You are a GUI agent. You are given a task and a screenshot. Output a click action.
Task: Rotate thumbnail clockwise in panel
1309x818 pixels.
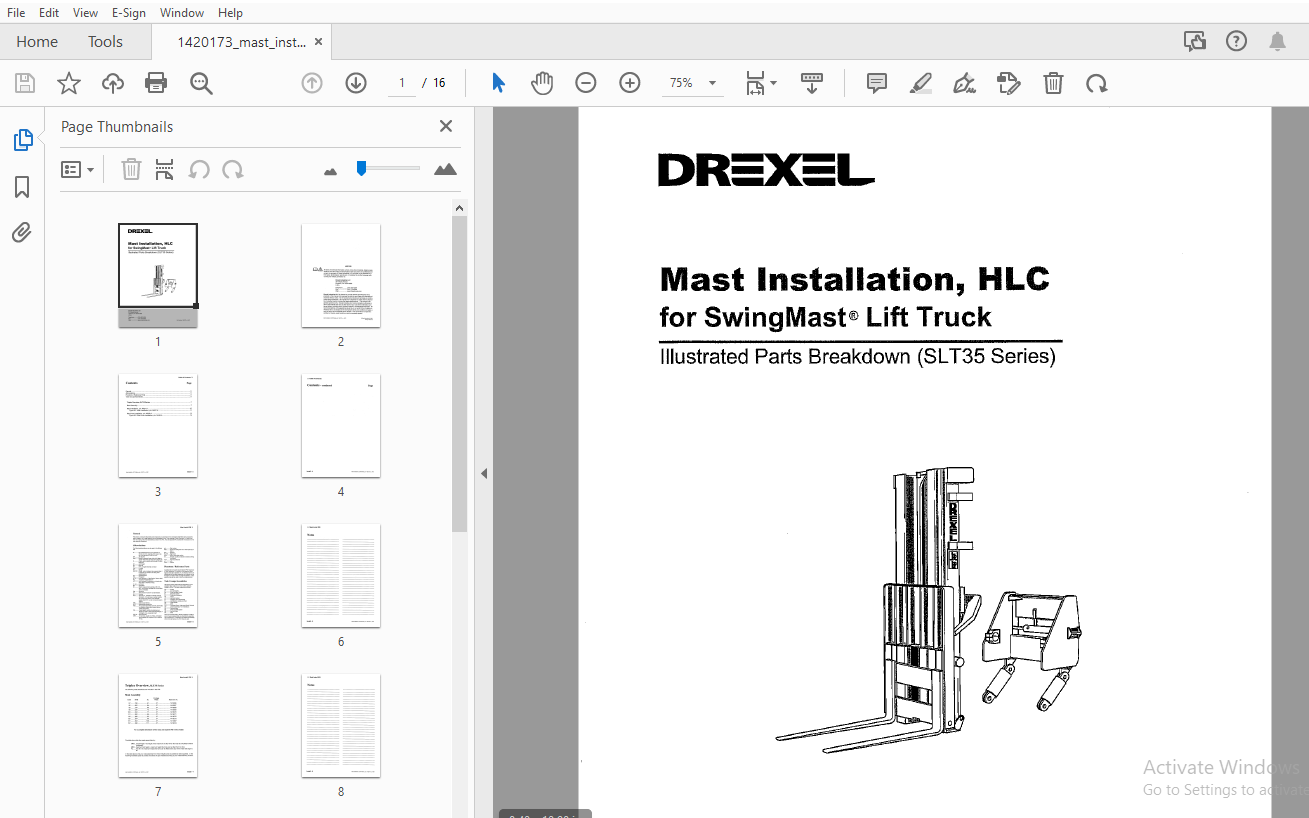[233, 169]
